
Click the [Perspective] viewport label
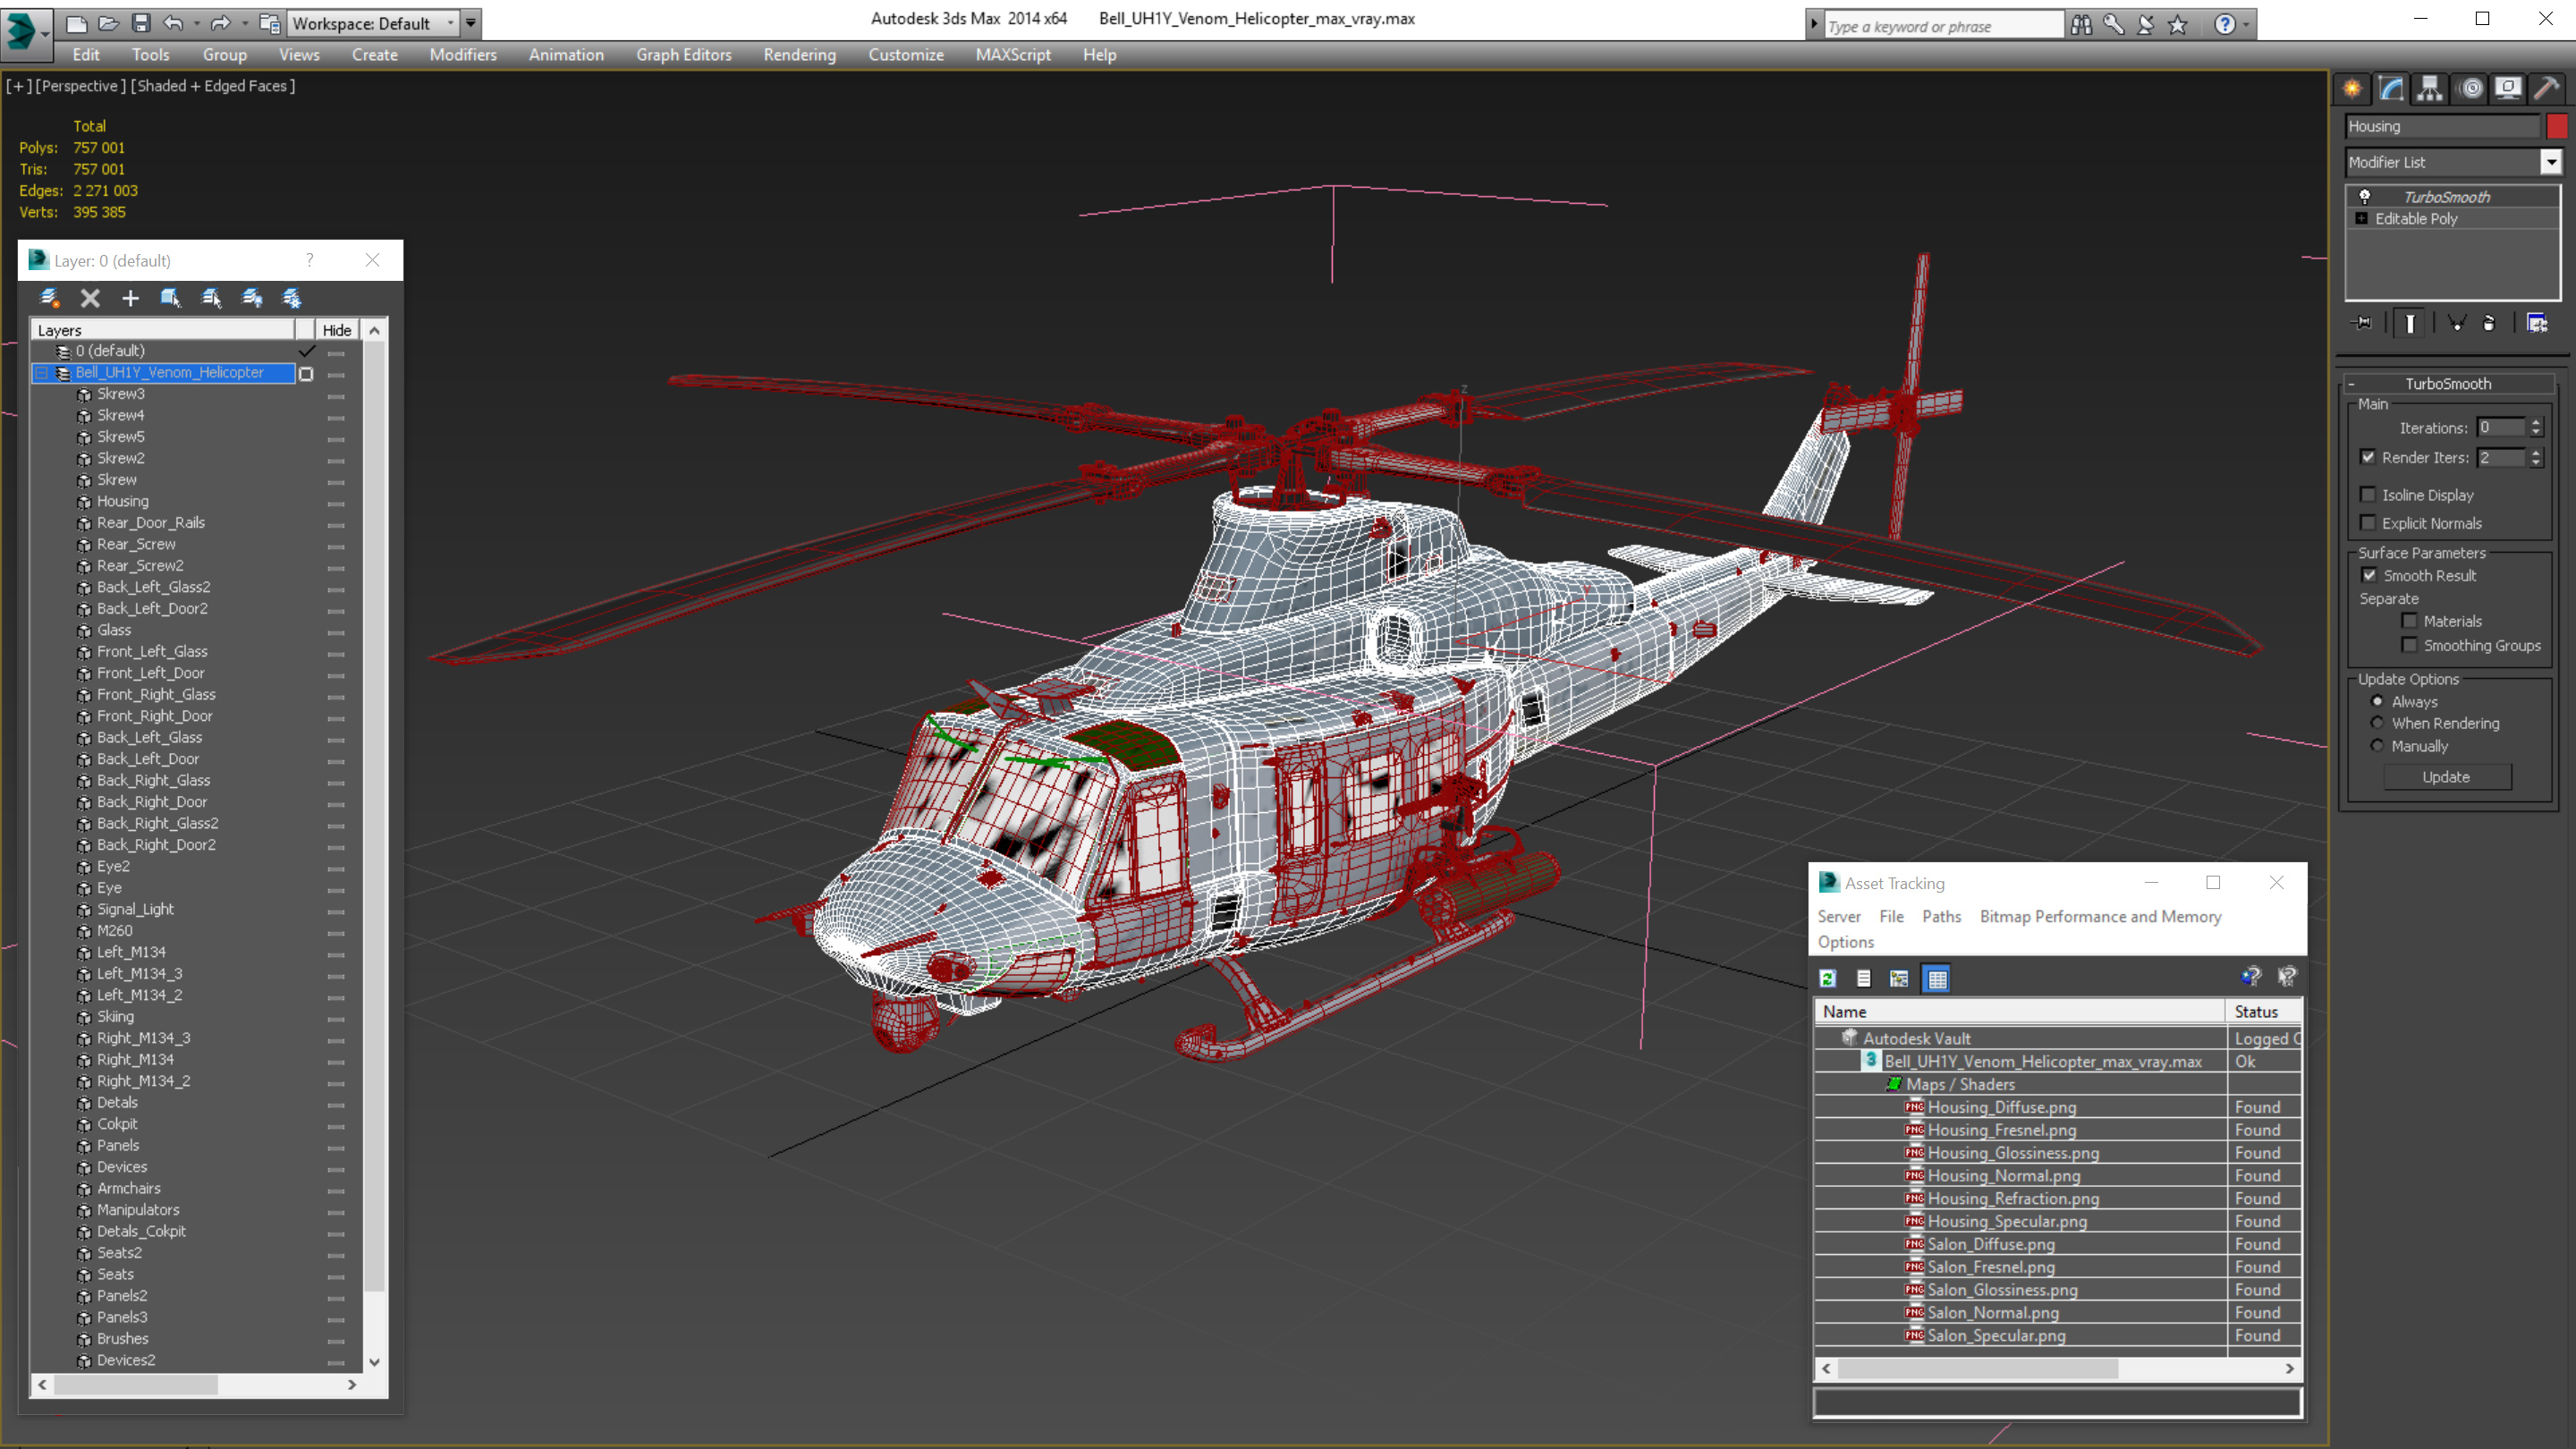[80, 86]
